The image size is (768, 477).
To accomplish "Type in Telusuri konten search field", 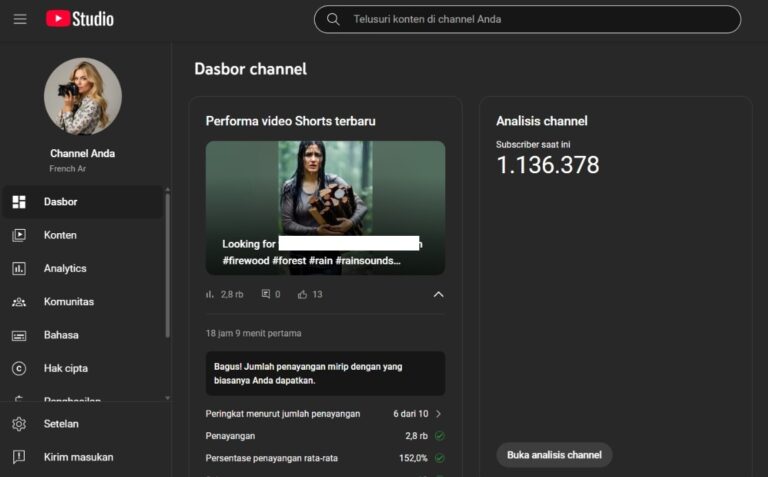I will point(540,19).
